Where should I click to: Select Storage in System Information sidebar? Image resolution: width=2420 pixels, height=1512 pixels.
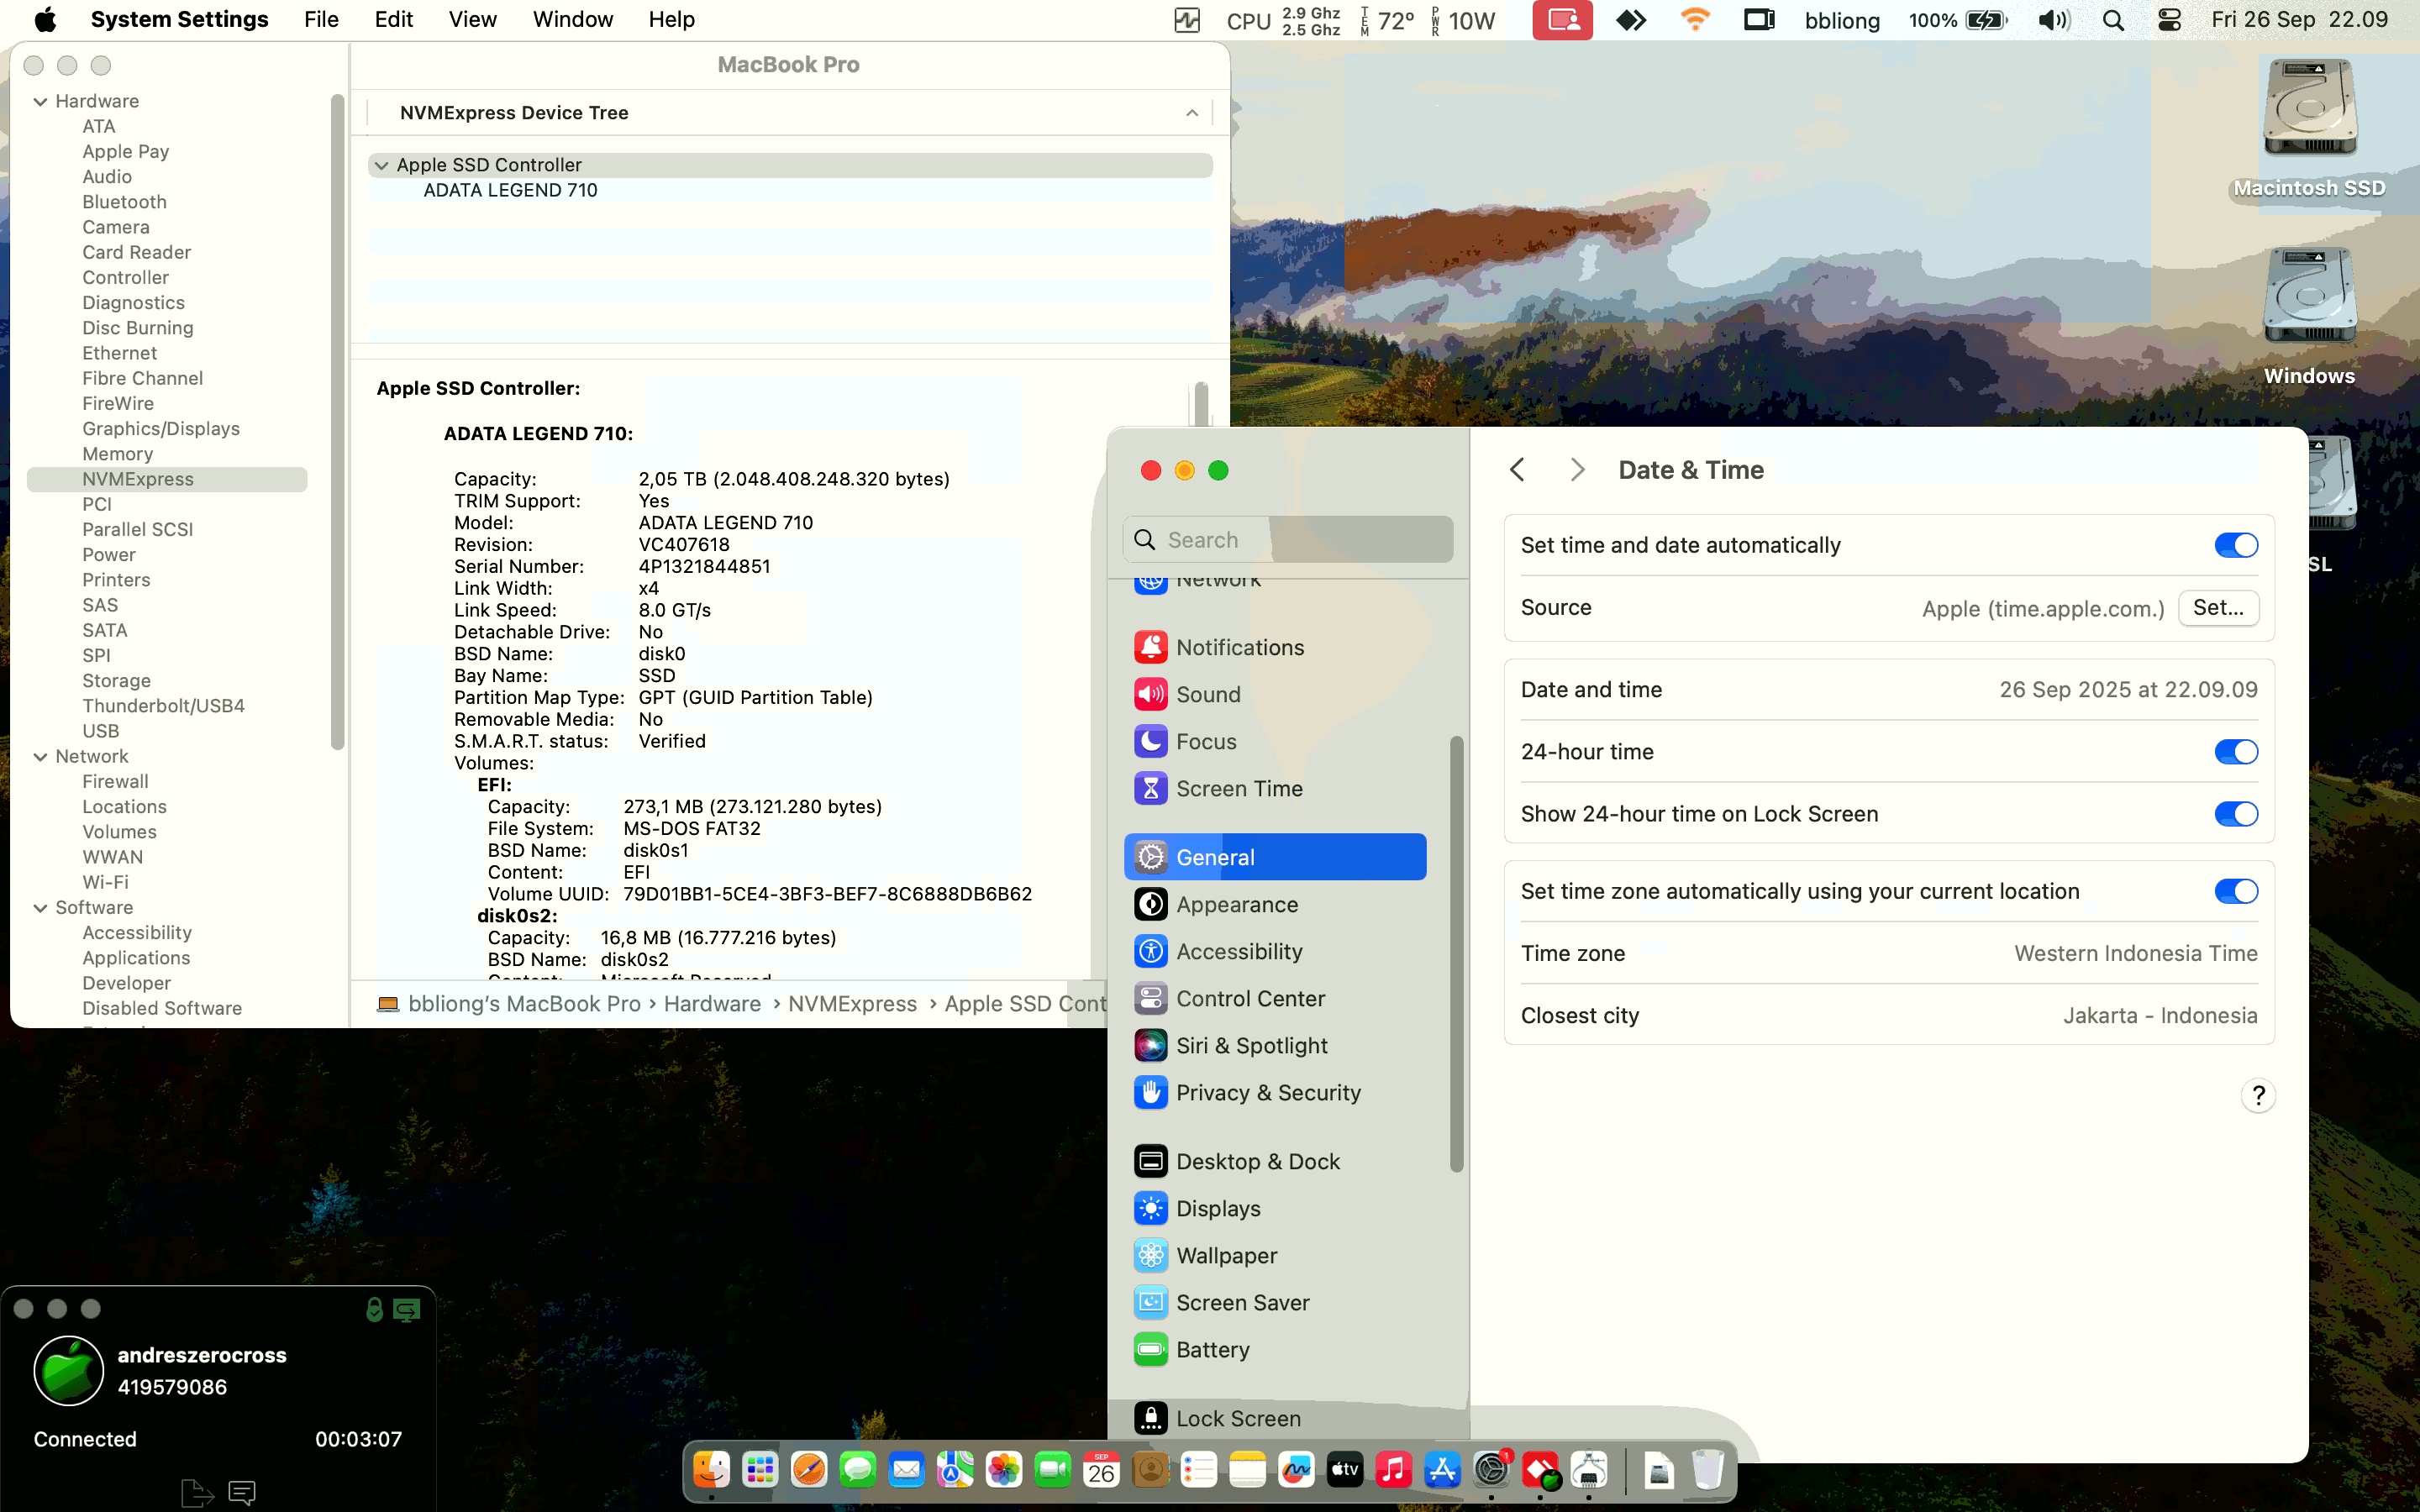[x=116, y=681]
